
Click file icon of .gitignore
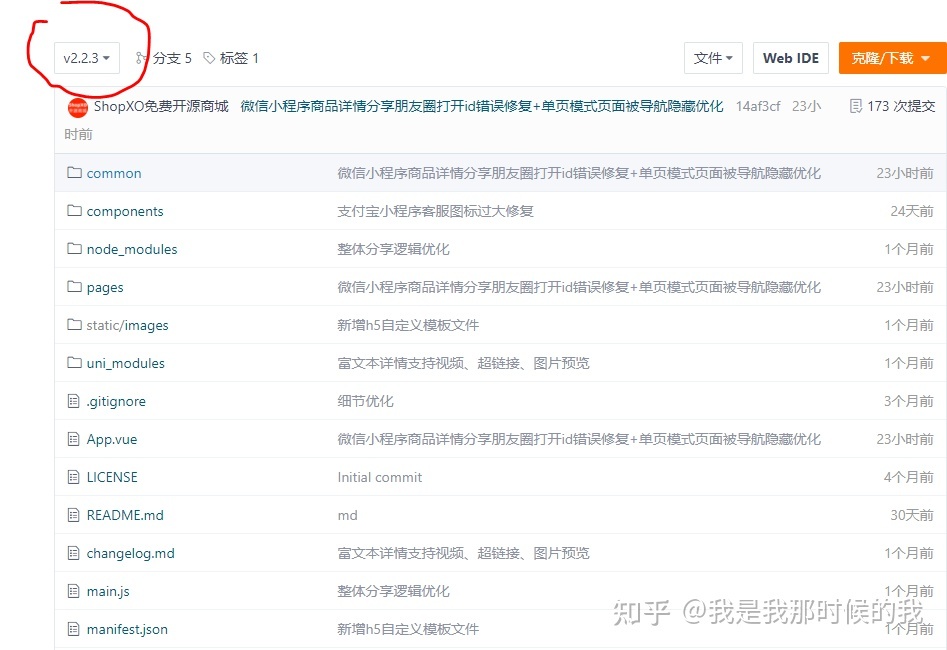[74, 401]
